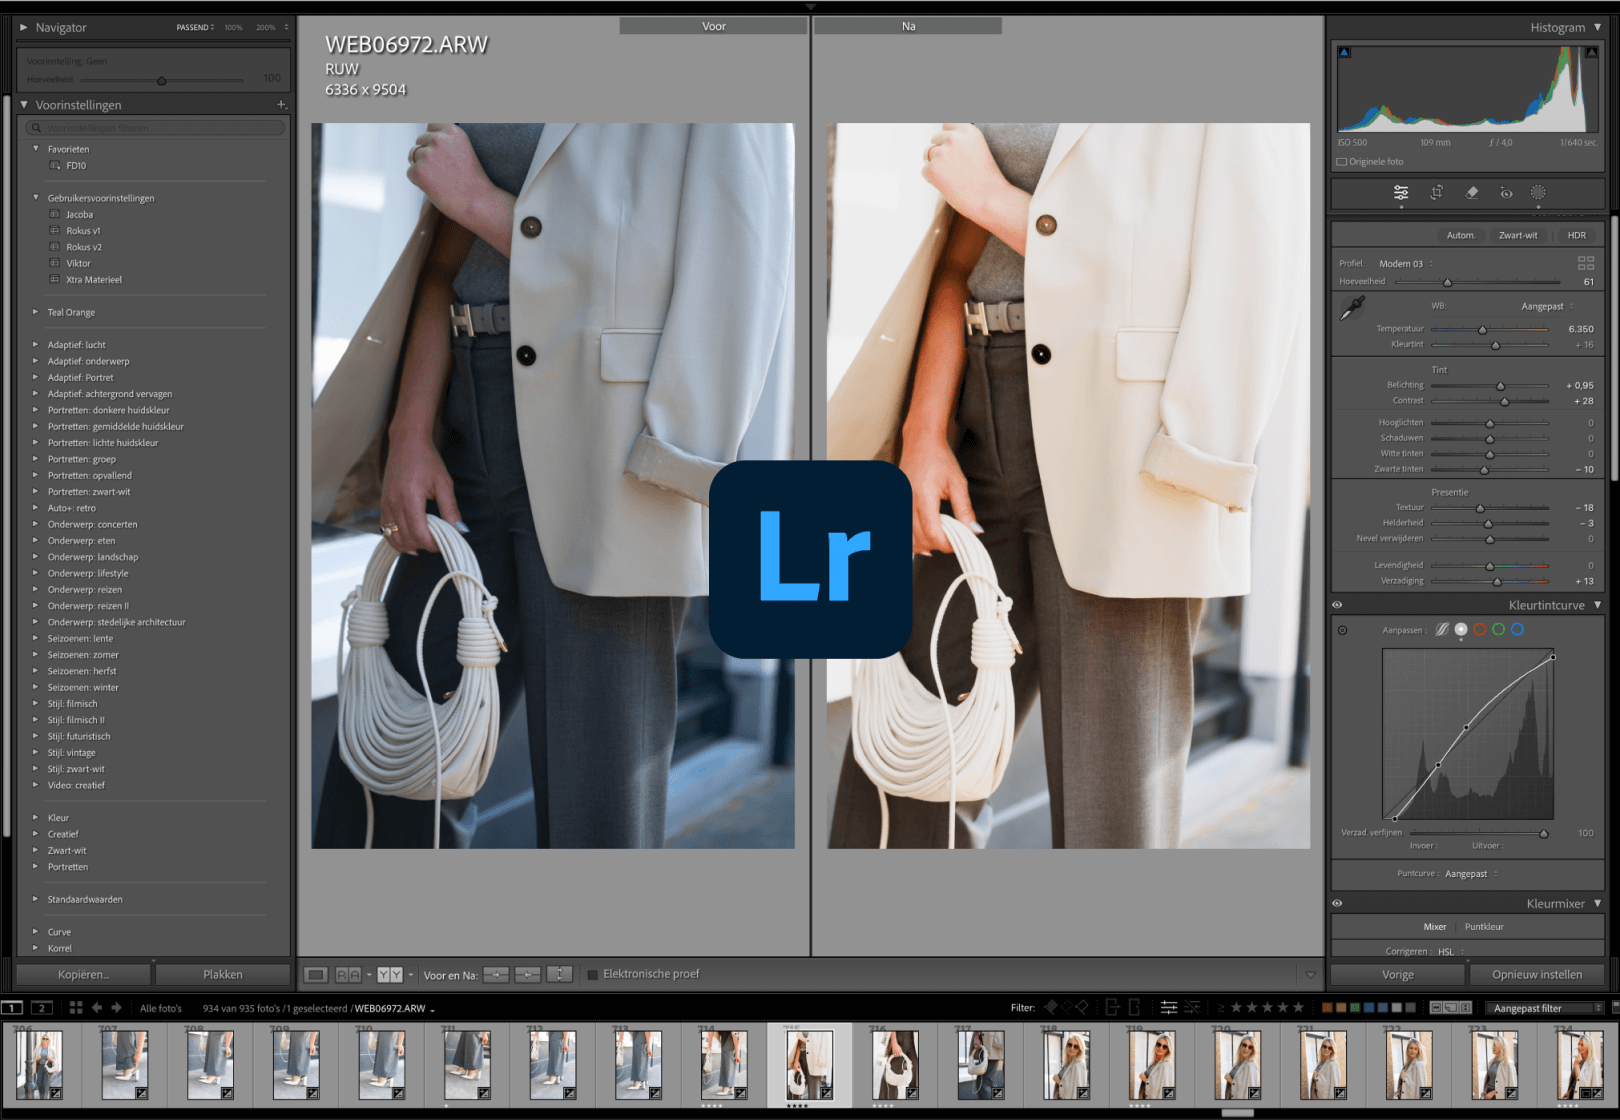This screenshot has height=1120, width=1620.
Task: Filter by red color label swatch
Action: (1327, 1008)
